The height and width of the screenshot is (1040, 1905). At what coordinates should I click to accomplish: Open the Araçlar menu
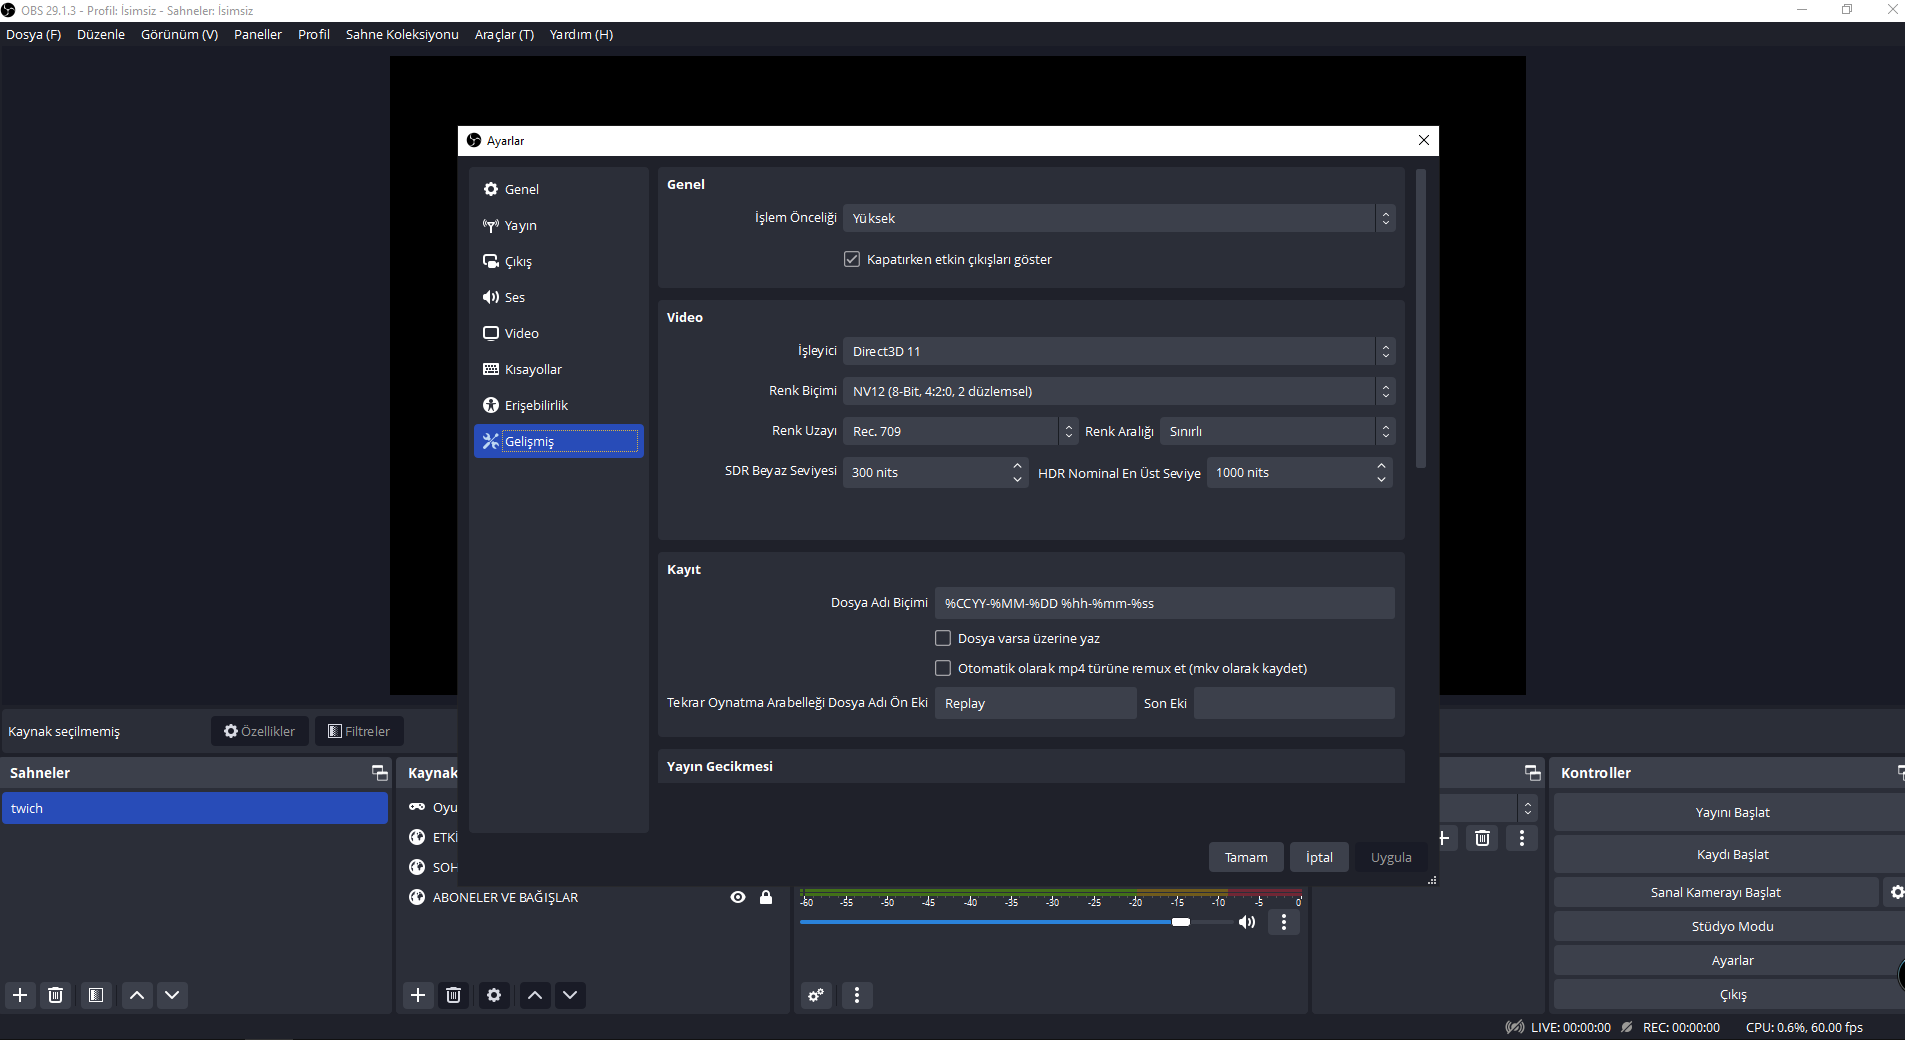(504, 34)
